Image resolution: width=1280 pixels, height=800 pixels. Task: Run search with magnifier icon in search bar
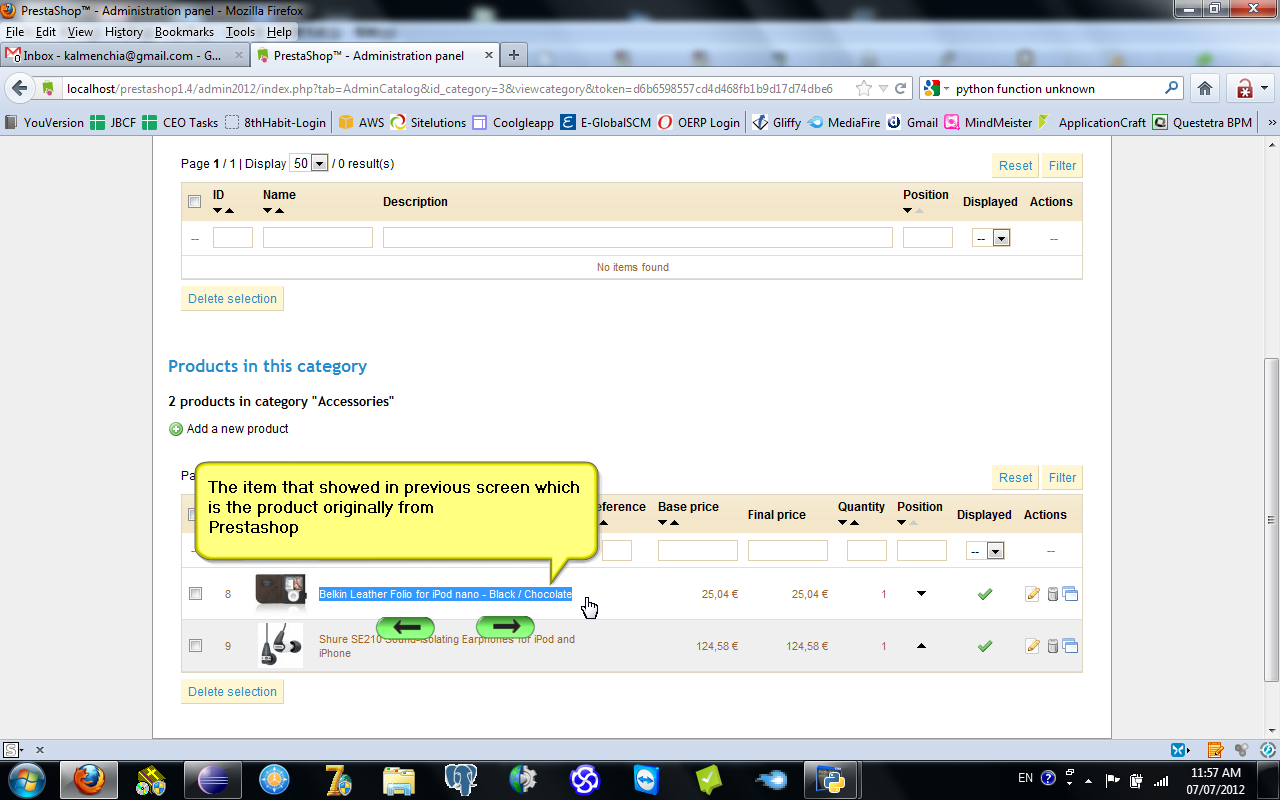(x=1172, y=88)
